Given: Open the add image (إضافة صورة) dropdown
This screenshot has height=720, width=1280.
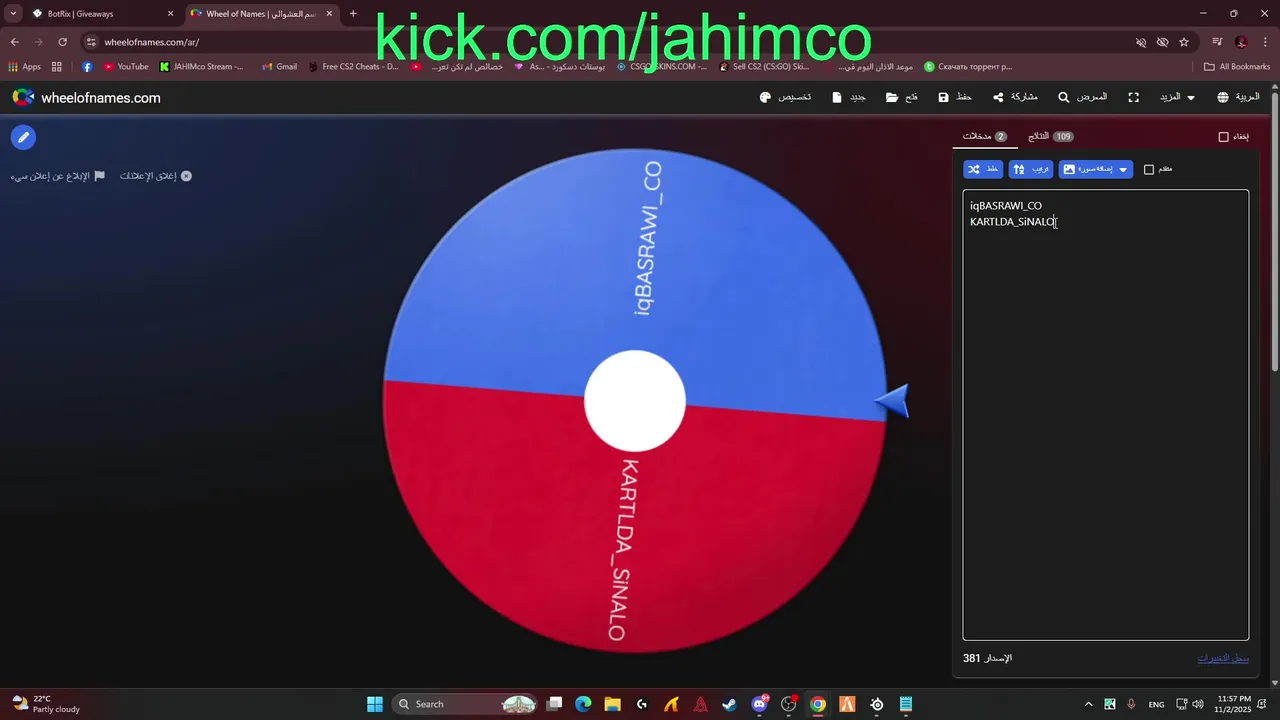Looking at the screenshot, I should click(x=1096, y=169).
